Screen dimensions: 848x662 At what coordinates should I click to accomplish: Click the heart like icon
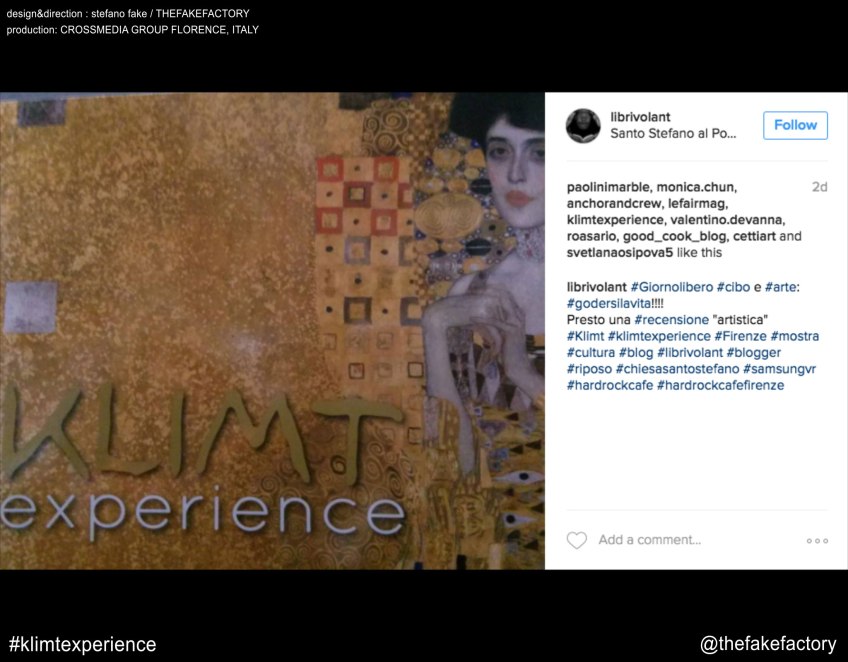(577, 540)
